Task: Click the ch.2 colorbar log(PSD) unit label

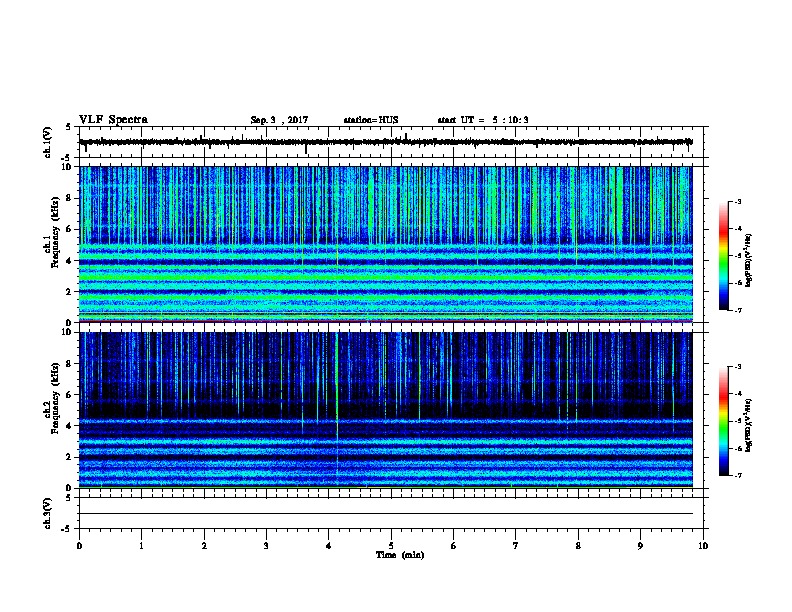Action: point(748,425)
